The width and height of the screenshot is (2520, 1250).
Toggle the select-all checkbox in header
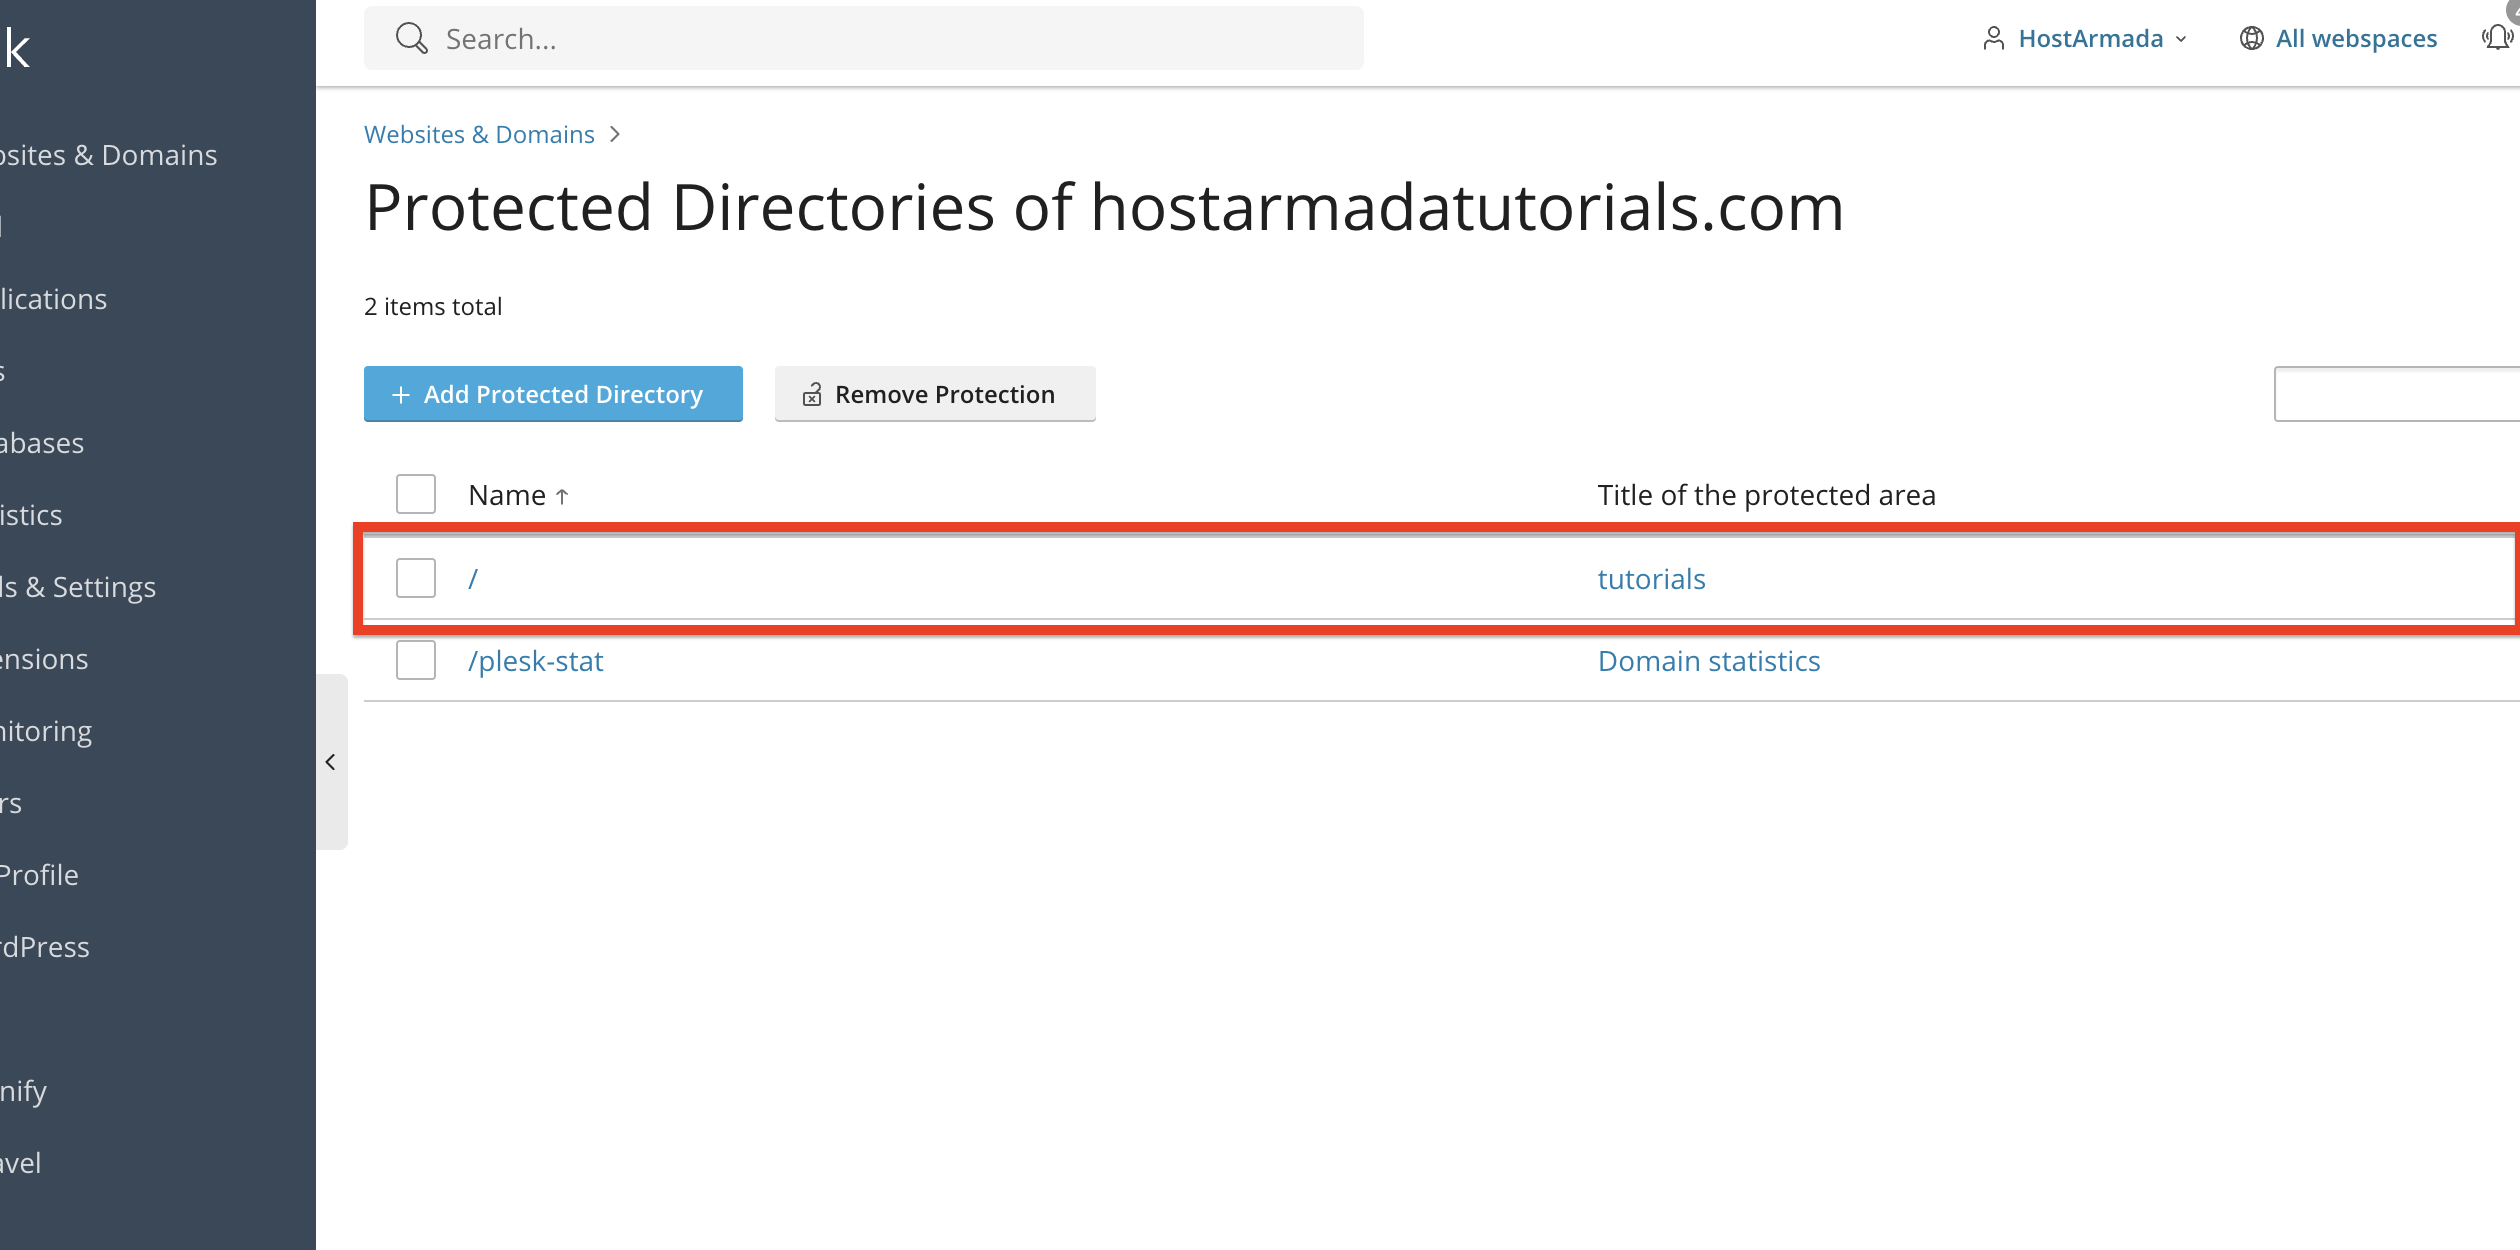click(x=416, y=494)
